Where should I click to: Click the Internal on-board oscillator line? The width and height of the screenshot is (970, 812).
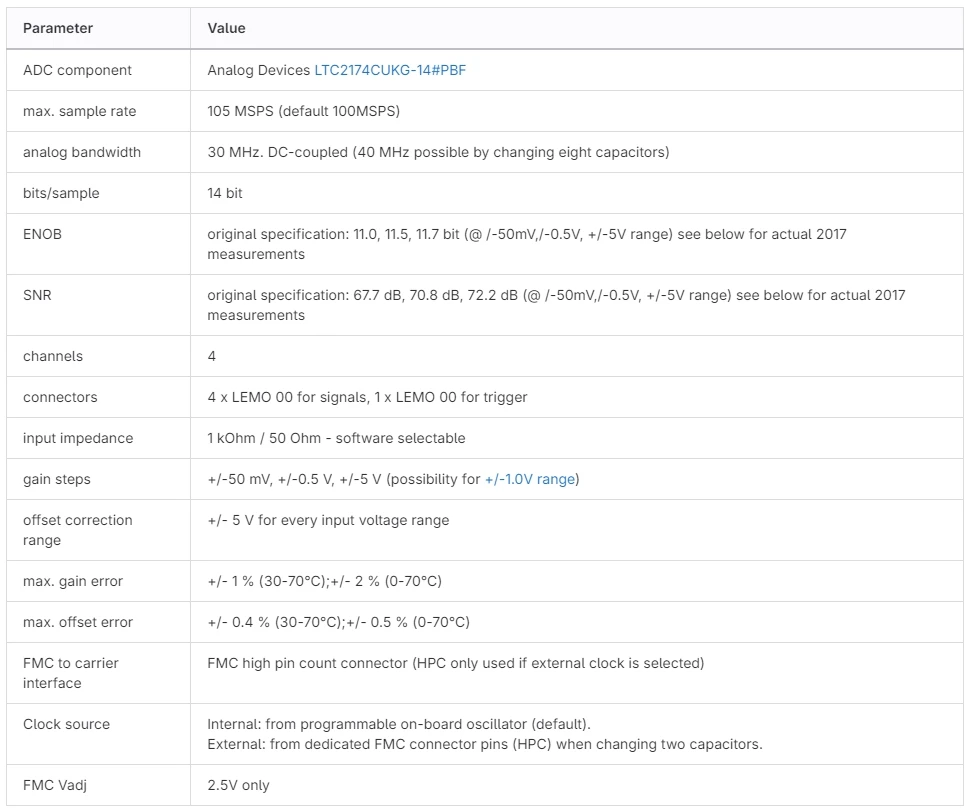[399, 724]
